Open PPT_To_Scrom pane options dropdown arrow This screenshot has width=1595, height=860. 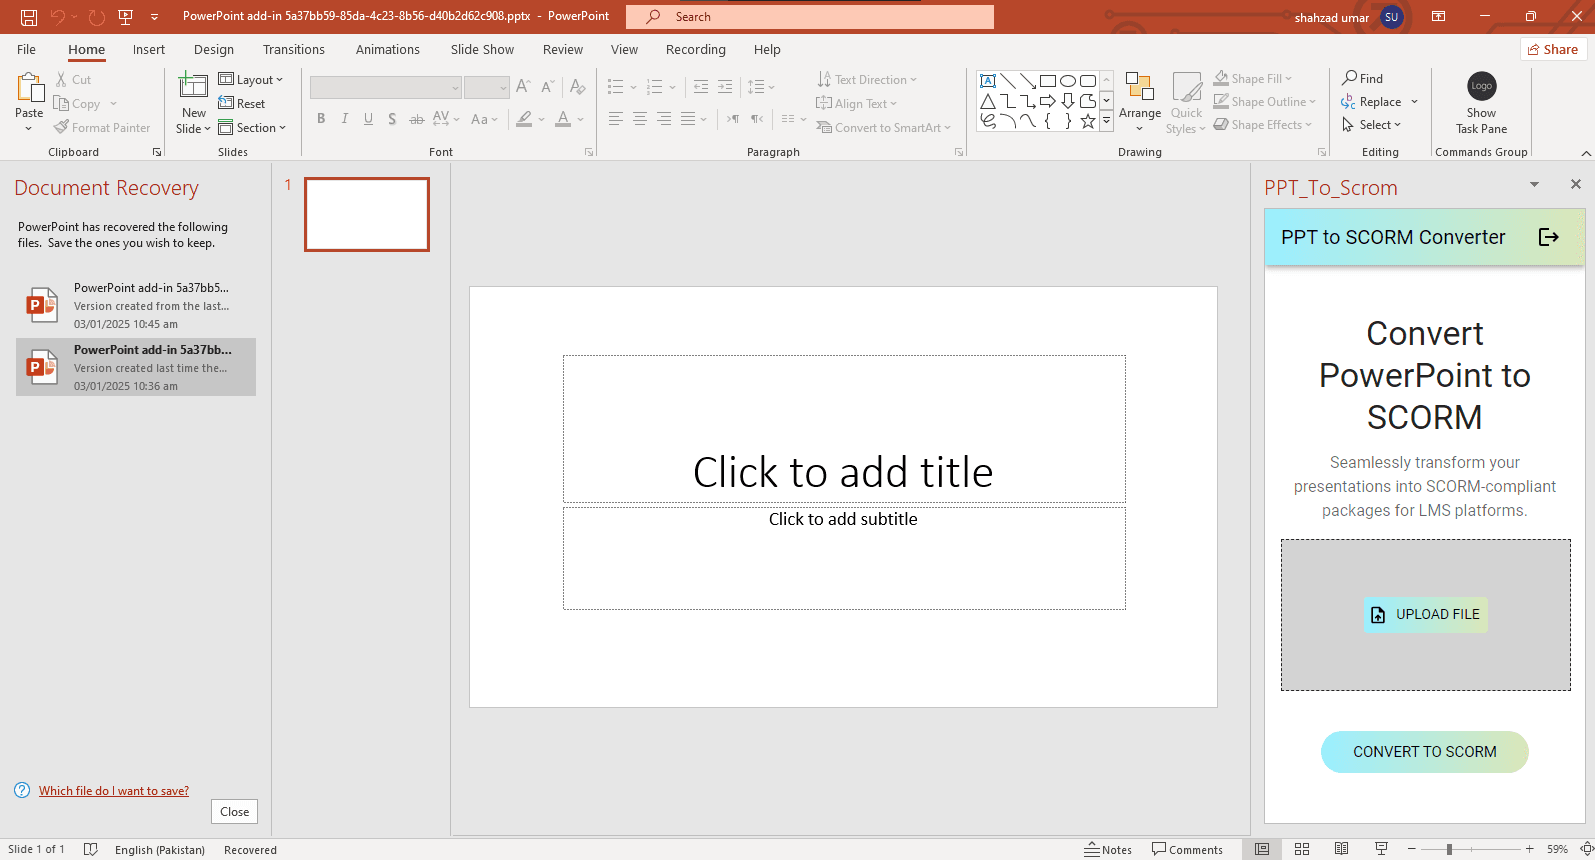click(x=1534, y=185)
